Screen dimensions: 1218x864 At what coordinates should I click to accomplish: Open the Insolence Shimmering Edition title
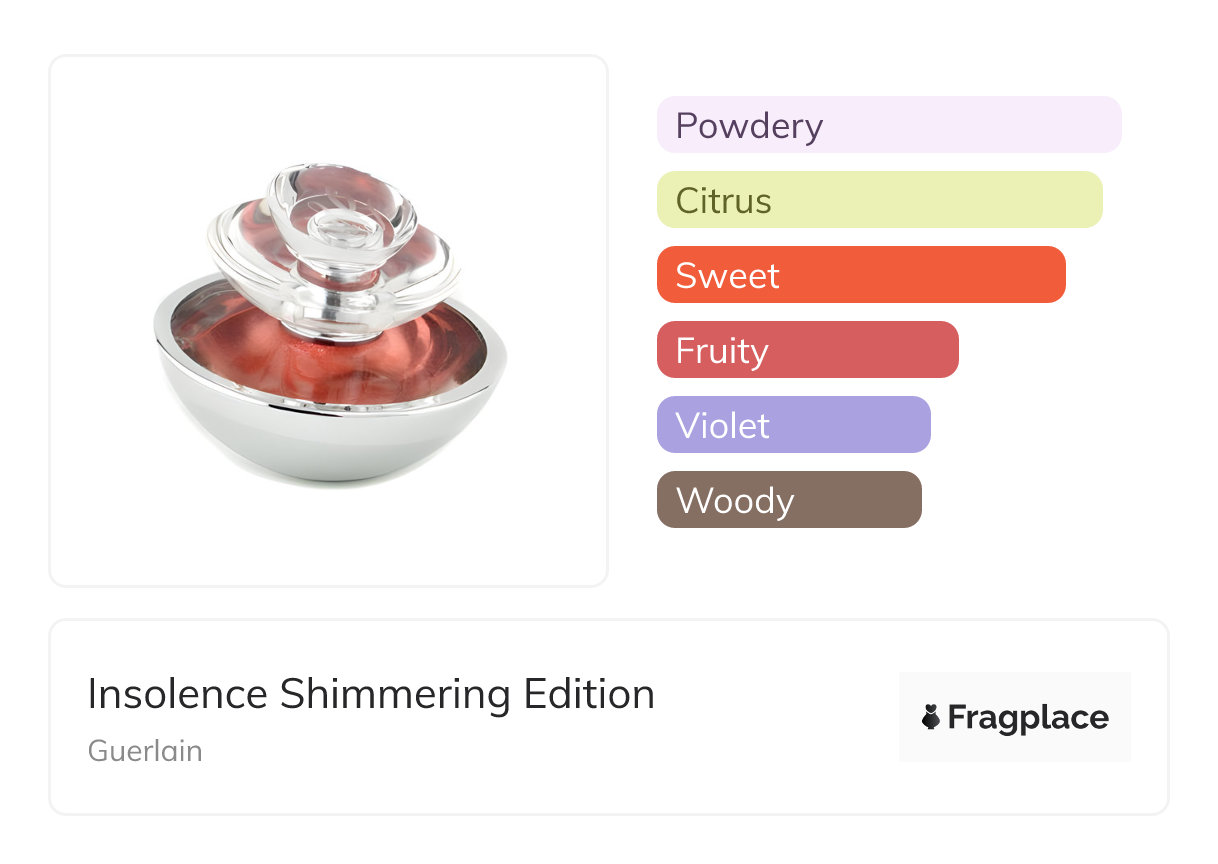[371, 694]
